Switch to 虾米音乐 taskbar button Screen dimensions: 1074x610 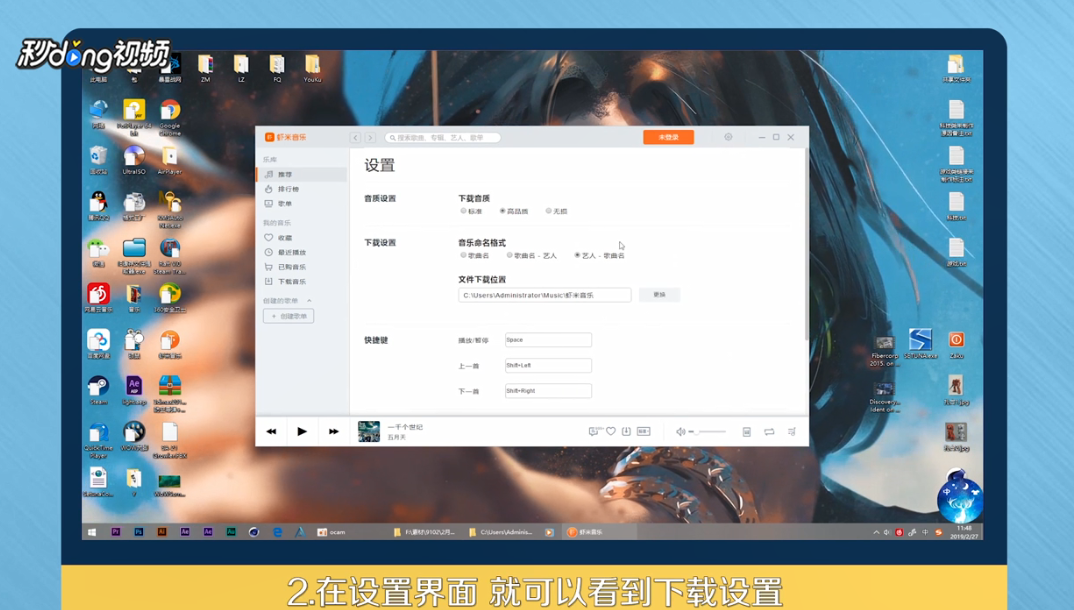coord(599,532)
